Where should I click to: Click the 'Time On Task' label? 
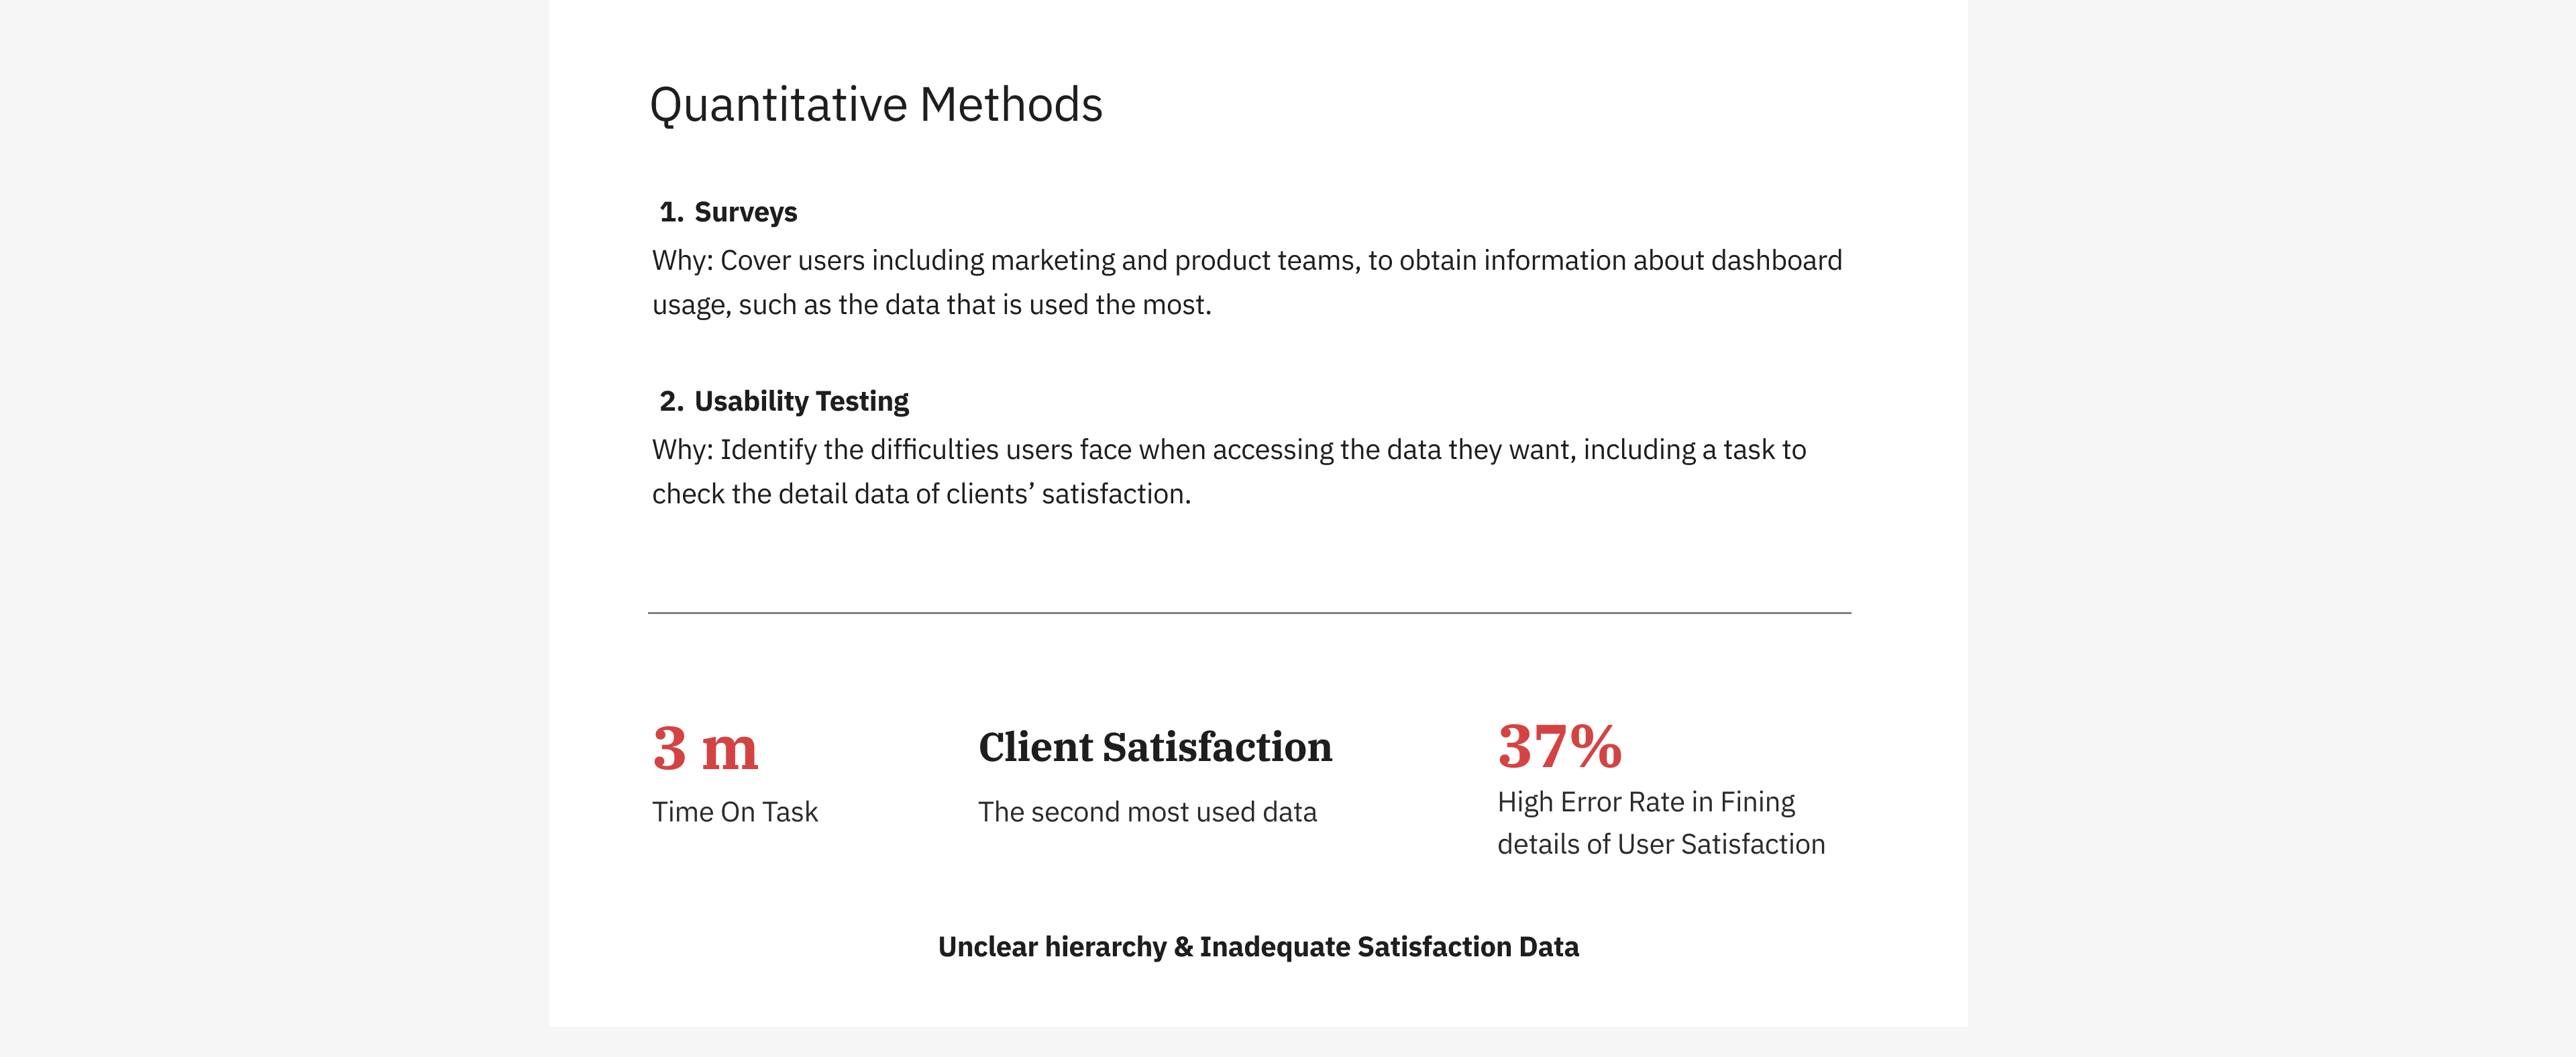click(735, 812)
